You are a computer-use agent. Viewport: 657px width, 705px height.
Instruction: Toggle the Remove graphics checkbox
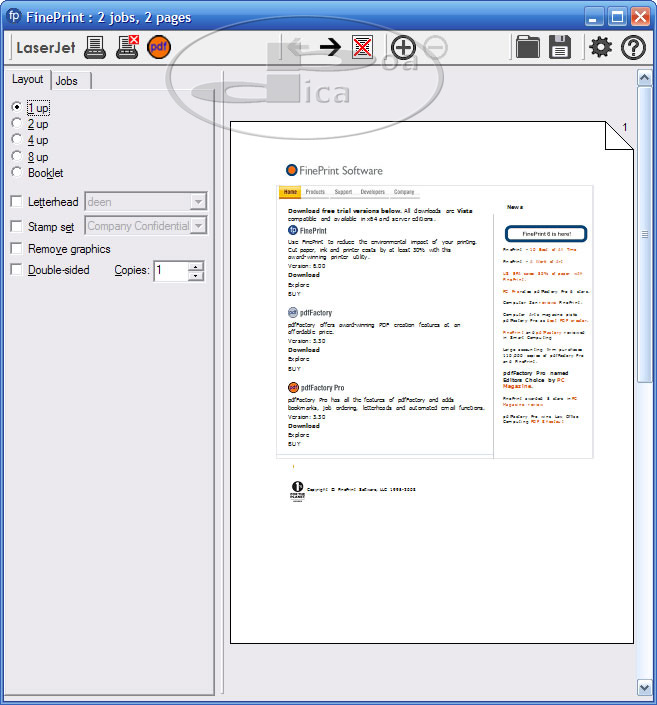[16, 248]
